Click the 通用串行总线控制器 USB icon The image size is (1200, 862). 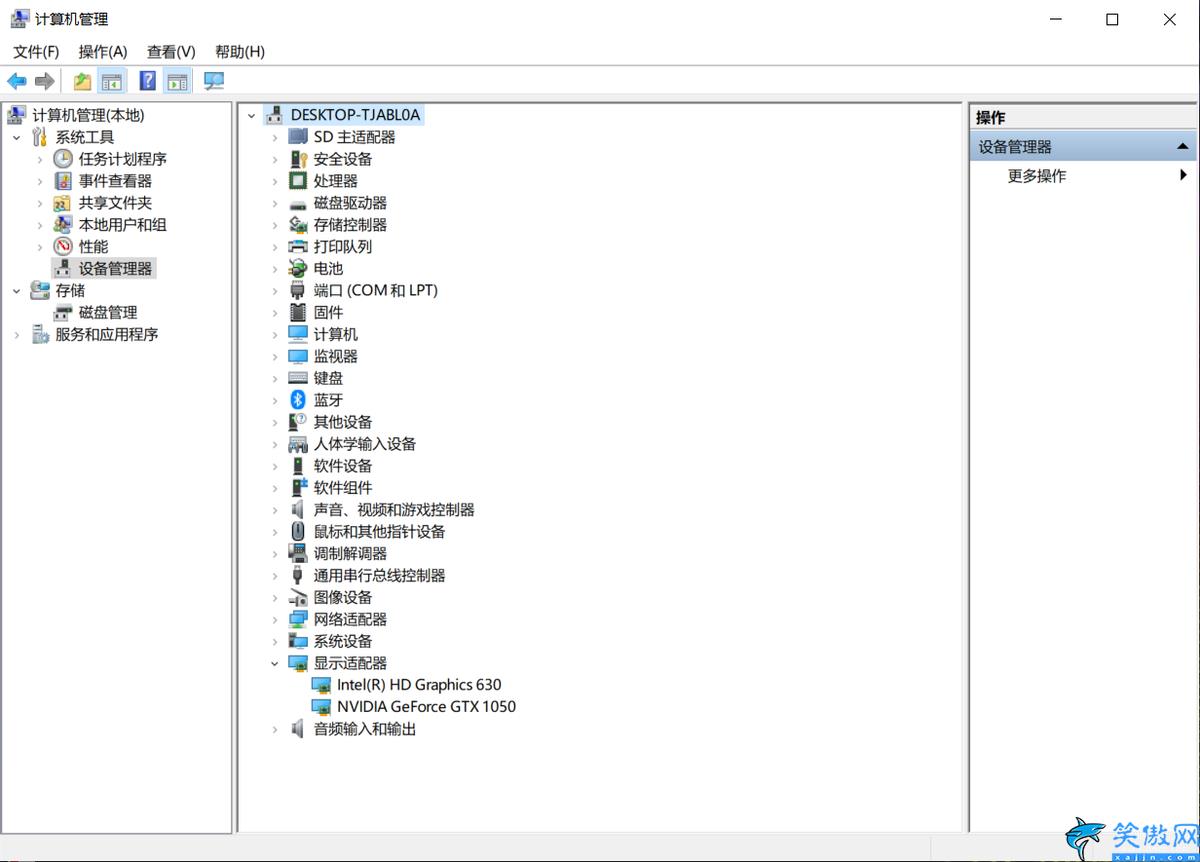tap(298, 575)
